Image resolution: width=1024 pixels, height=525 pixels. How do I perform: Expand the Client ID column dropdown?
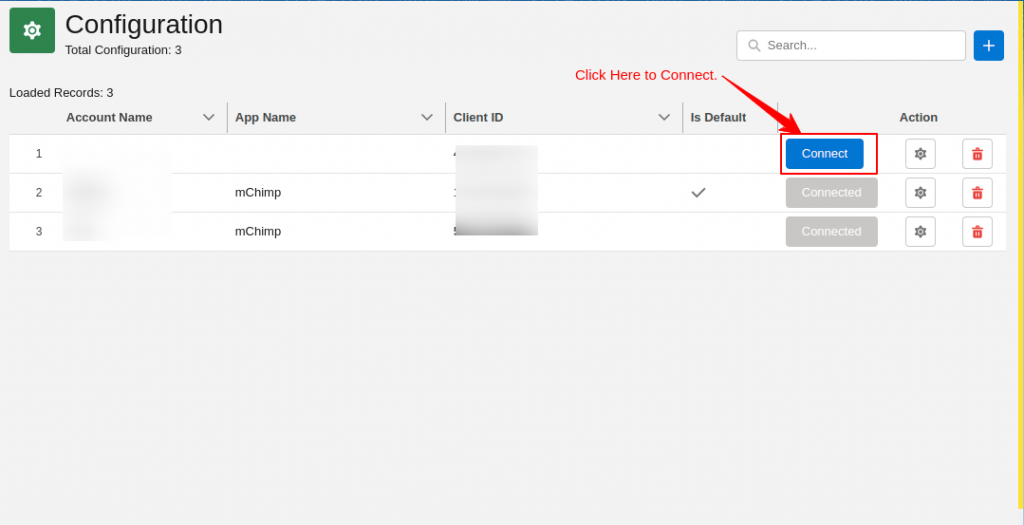664,117
